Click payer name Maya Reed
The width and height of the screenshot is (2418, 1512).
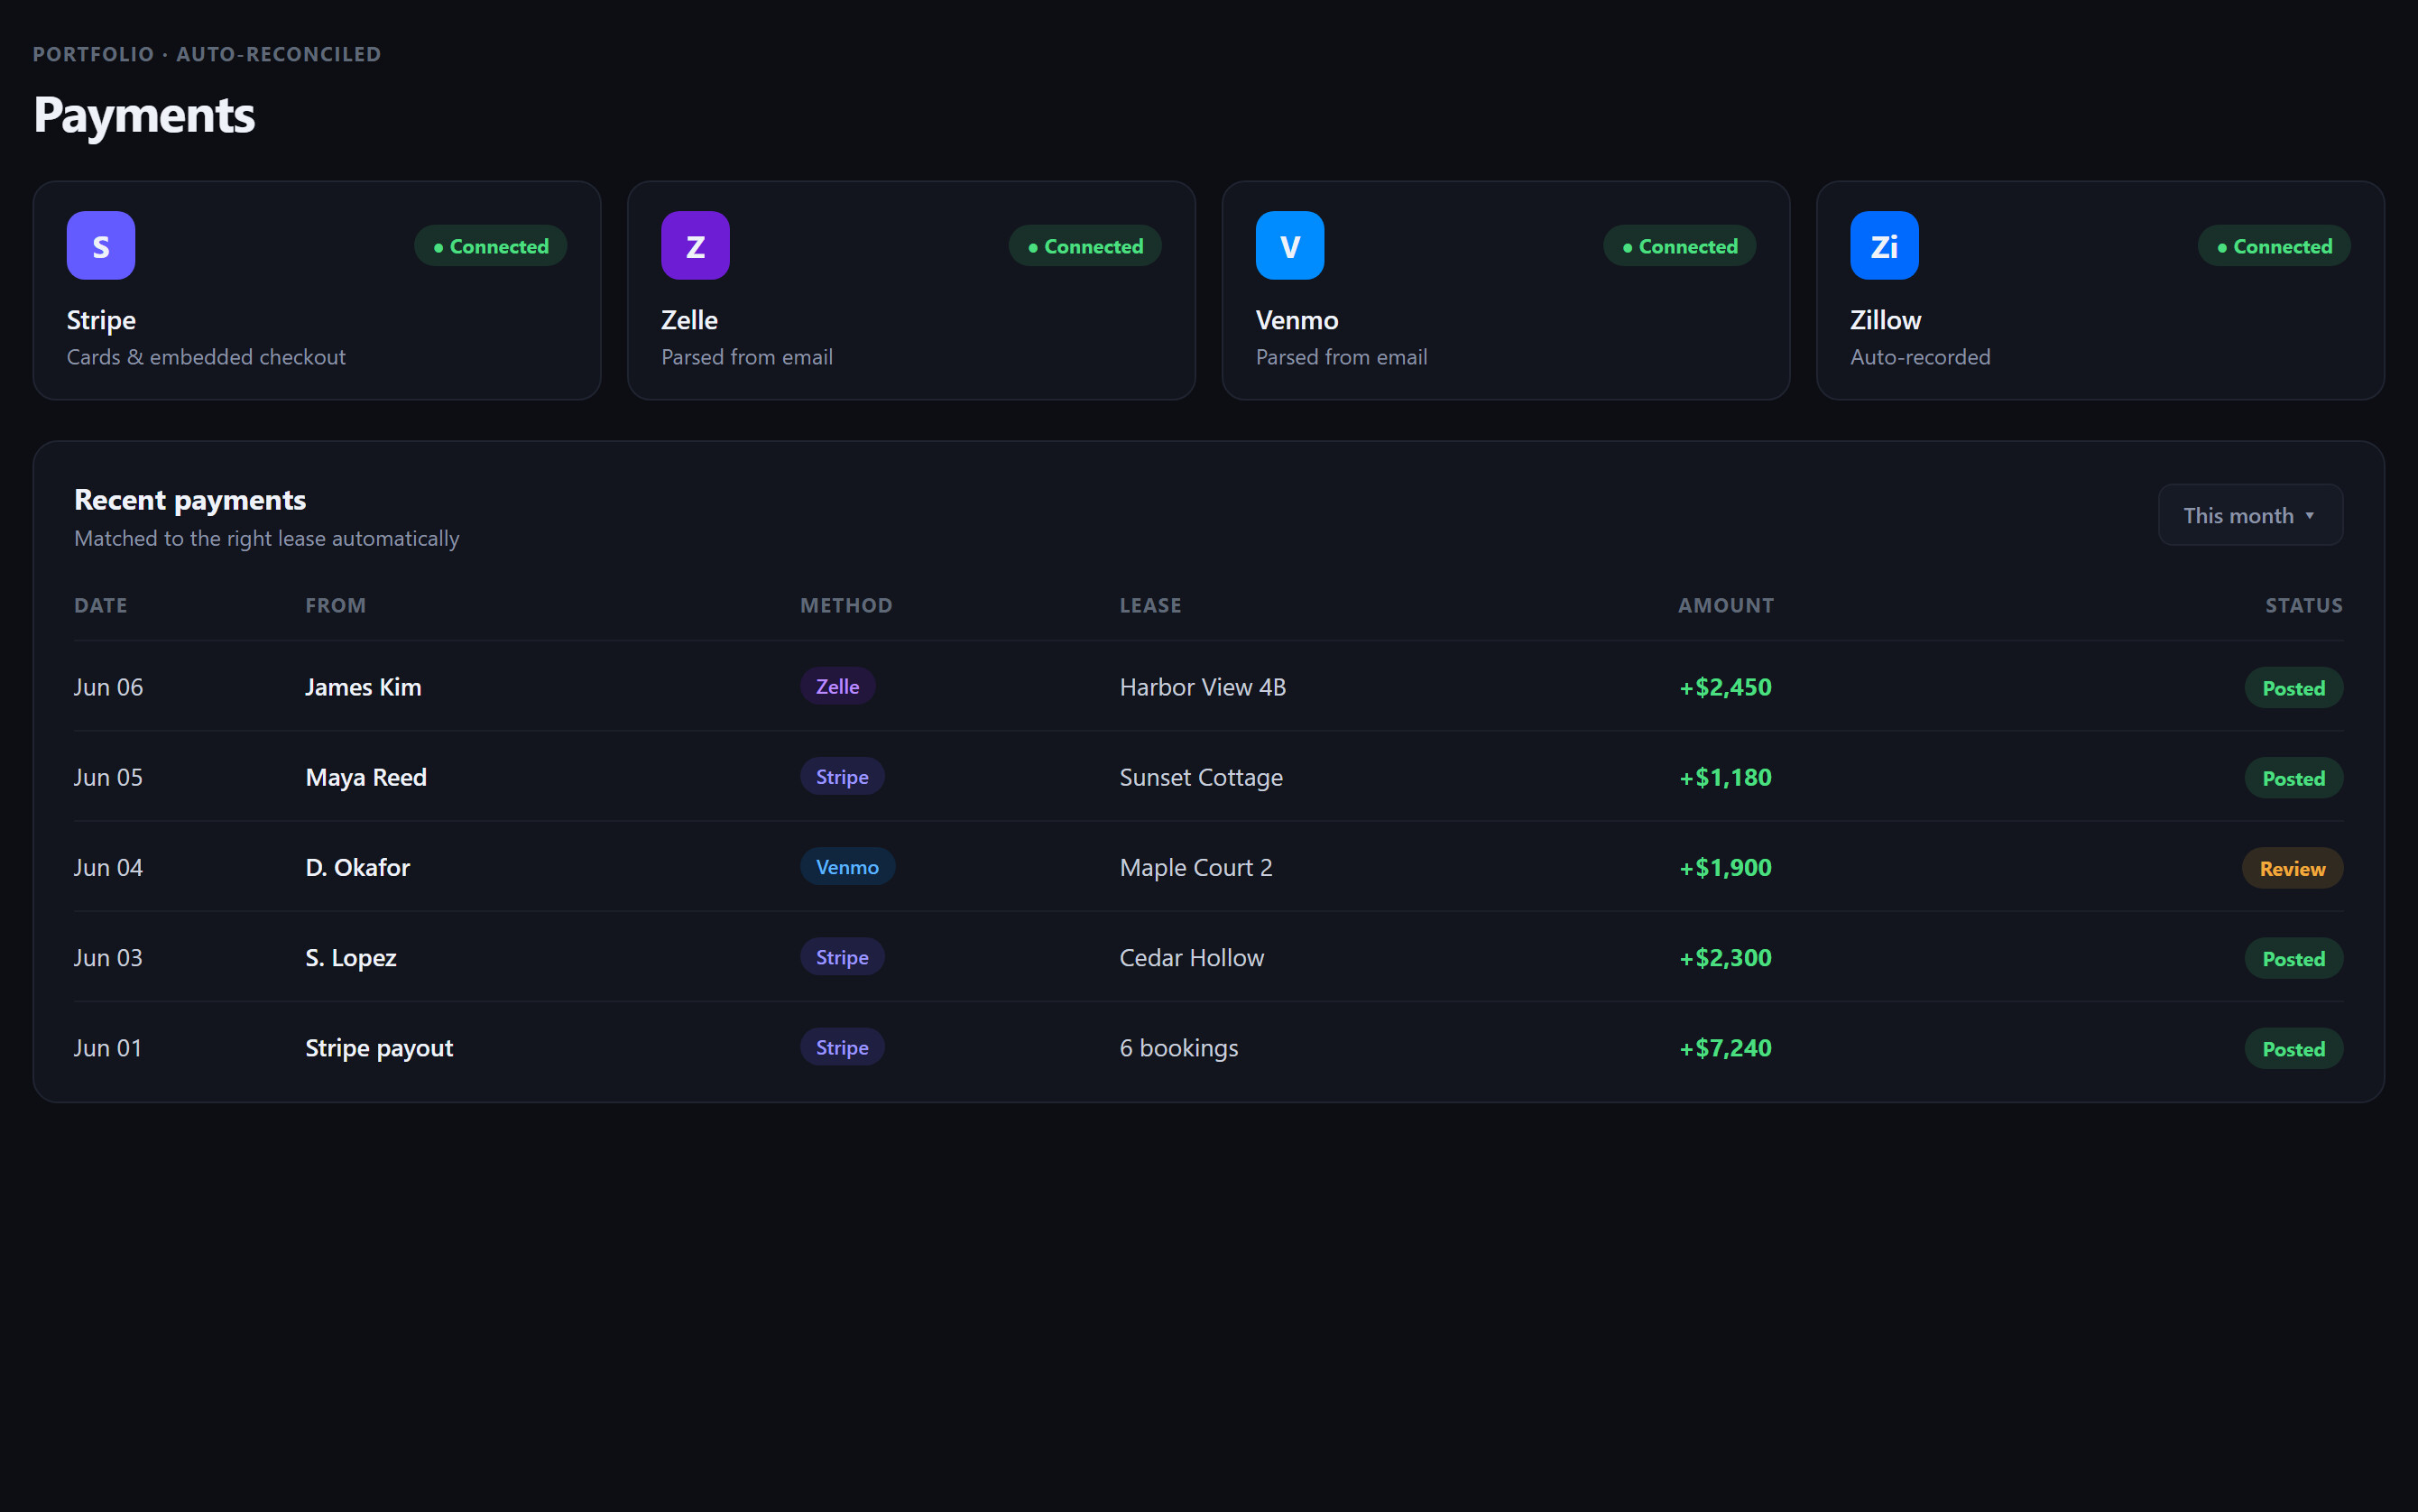pos(366,777)
